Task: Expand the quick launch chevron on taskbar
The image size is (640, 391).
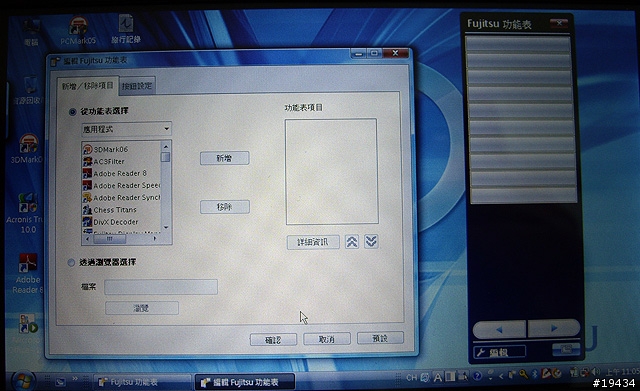Action: pyautogui.click(x=75, y=379)
